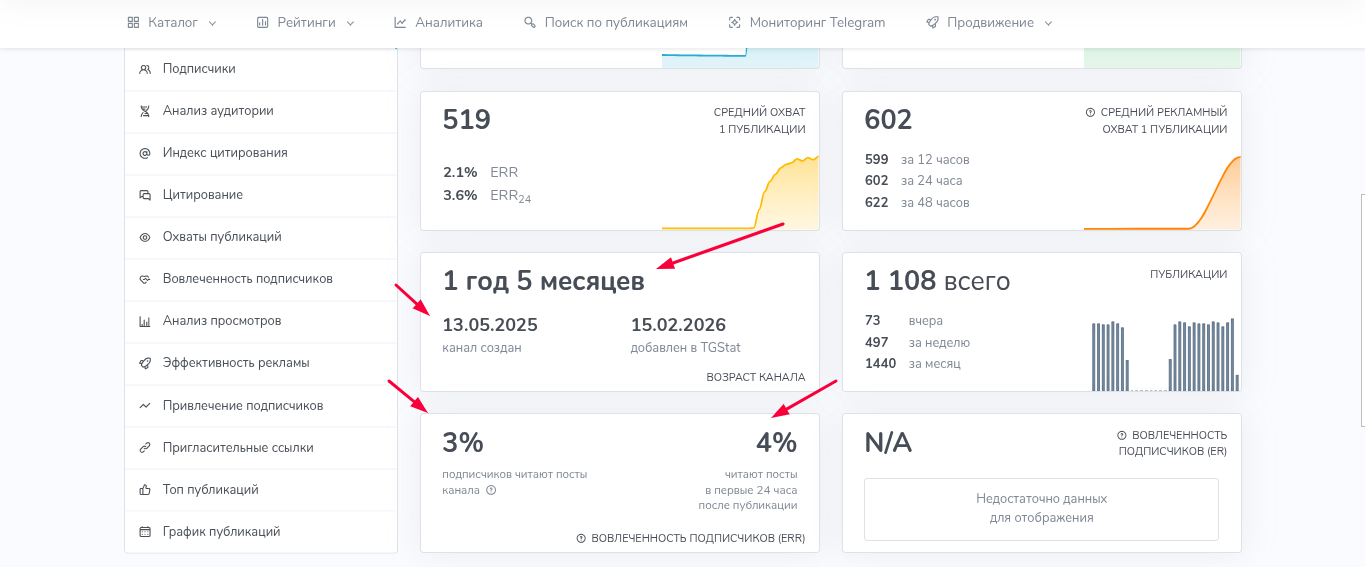Expand the Рейтинги dropdown arrow
This screenshot has height=567, width=1365.
point(350,23)
